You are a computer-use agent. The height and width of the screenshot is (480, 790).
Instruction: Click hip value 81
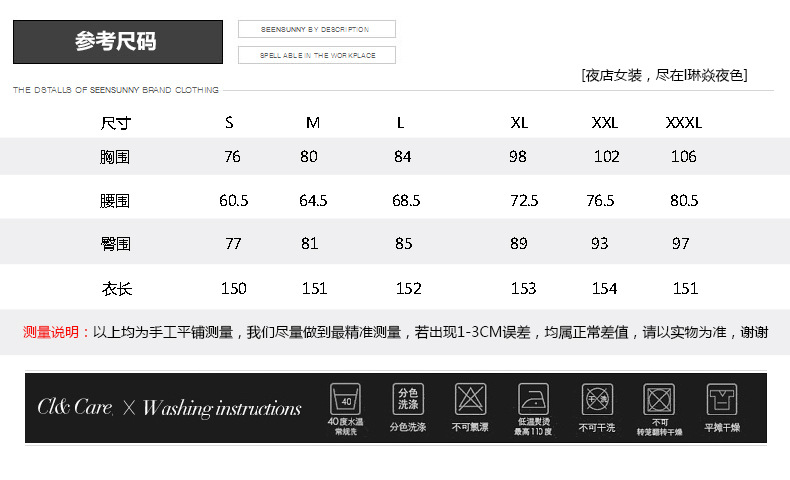point(310,244)
